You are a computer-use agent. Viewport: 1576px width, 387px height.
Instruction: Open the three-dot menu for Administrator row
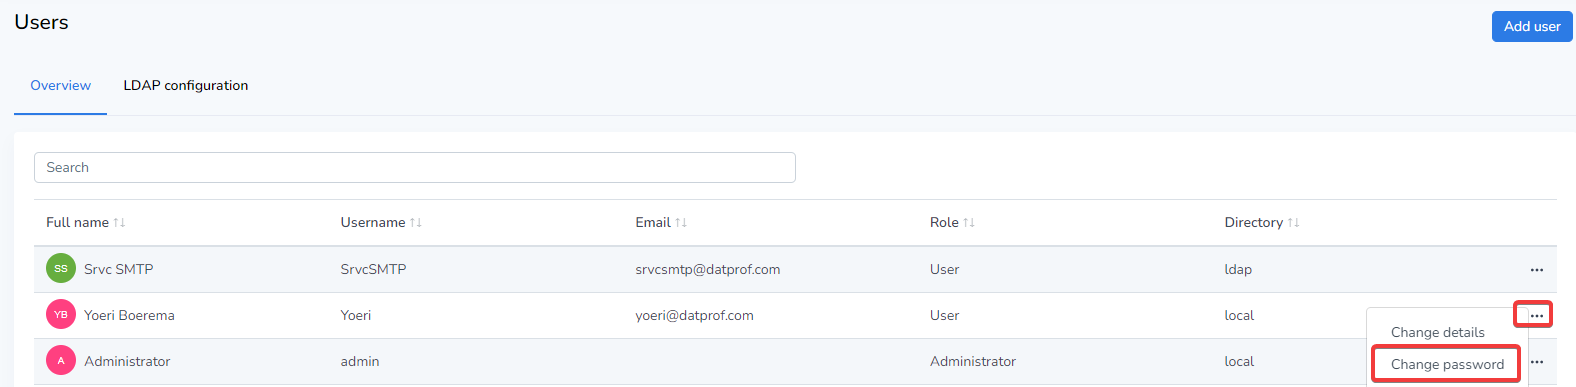tap(1537, 362)
